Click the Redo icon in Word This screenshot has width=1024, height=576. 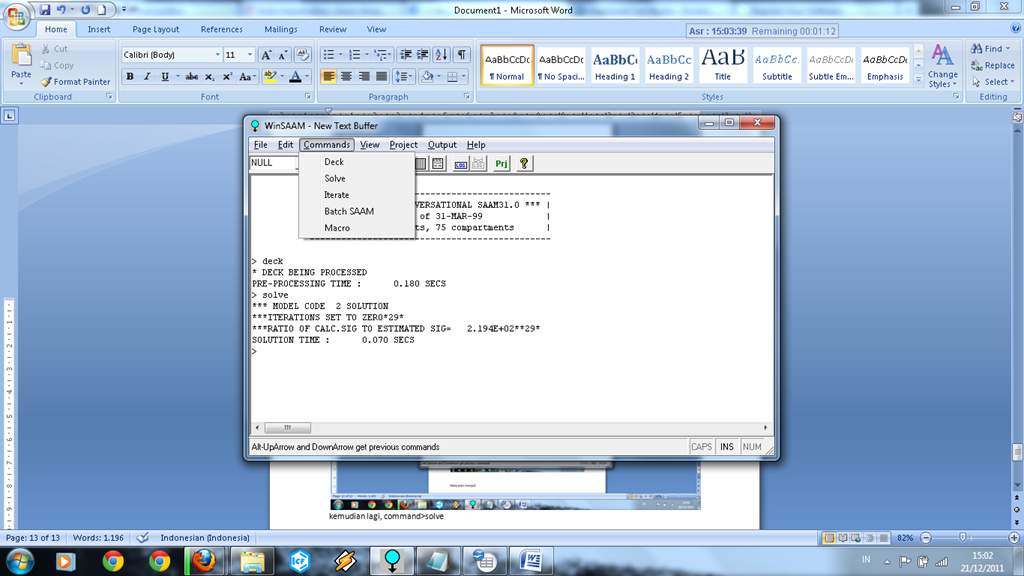pos(86,10)
